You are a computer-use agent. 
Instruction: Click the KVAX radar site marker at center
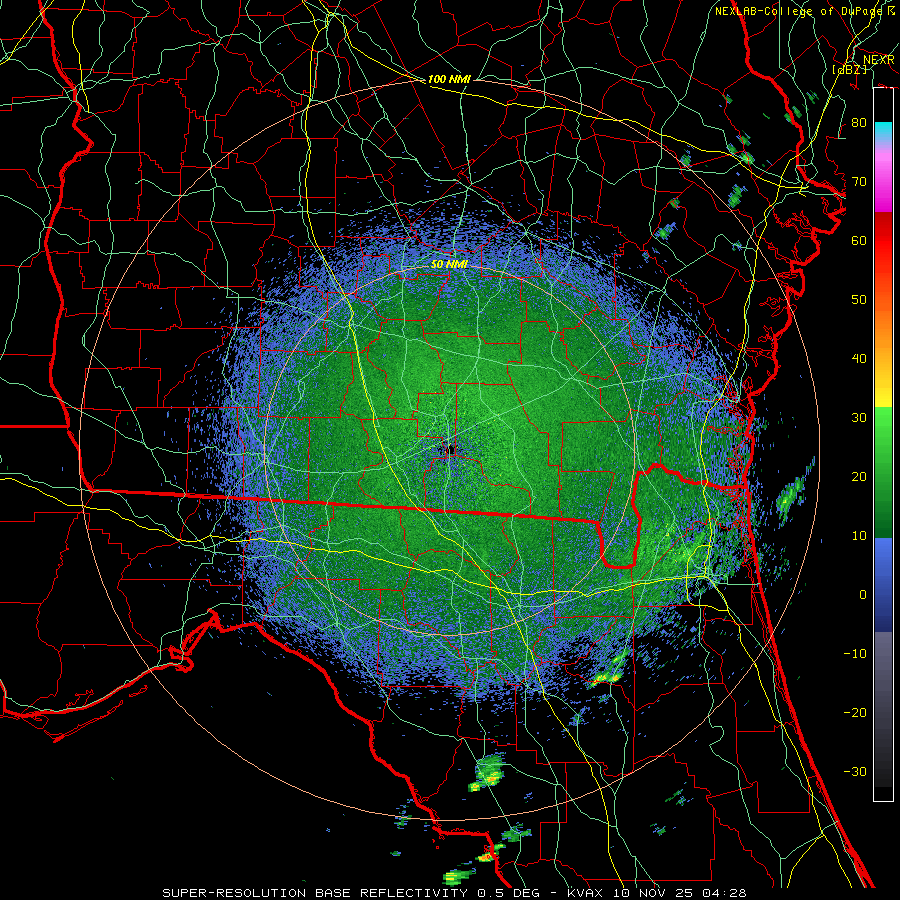[x=450, y=450]
